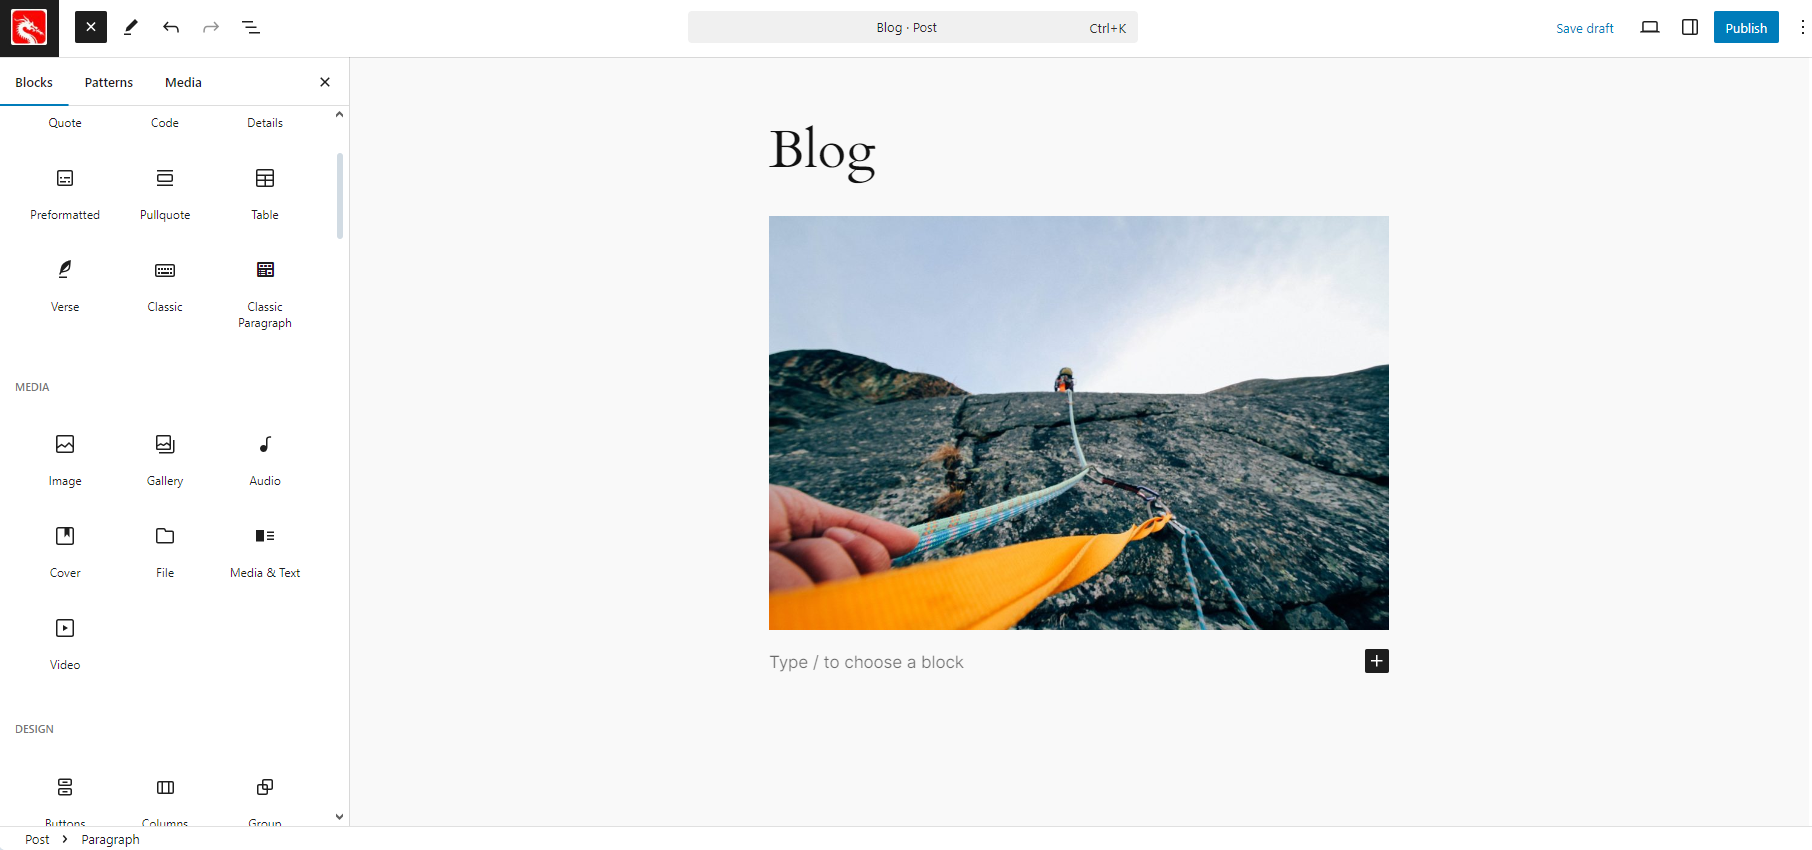This screenshot has width=1812, height=850.
Task: Insert a Gallery block
Action: [165, 460]
